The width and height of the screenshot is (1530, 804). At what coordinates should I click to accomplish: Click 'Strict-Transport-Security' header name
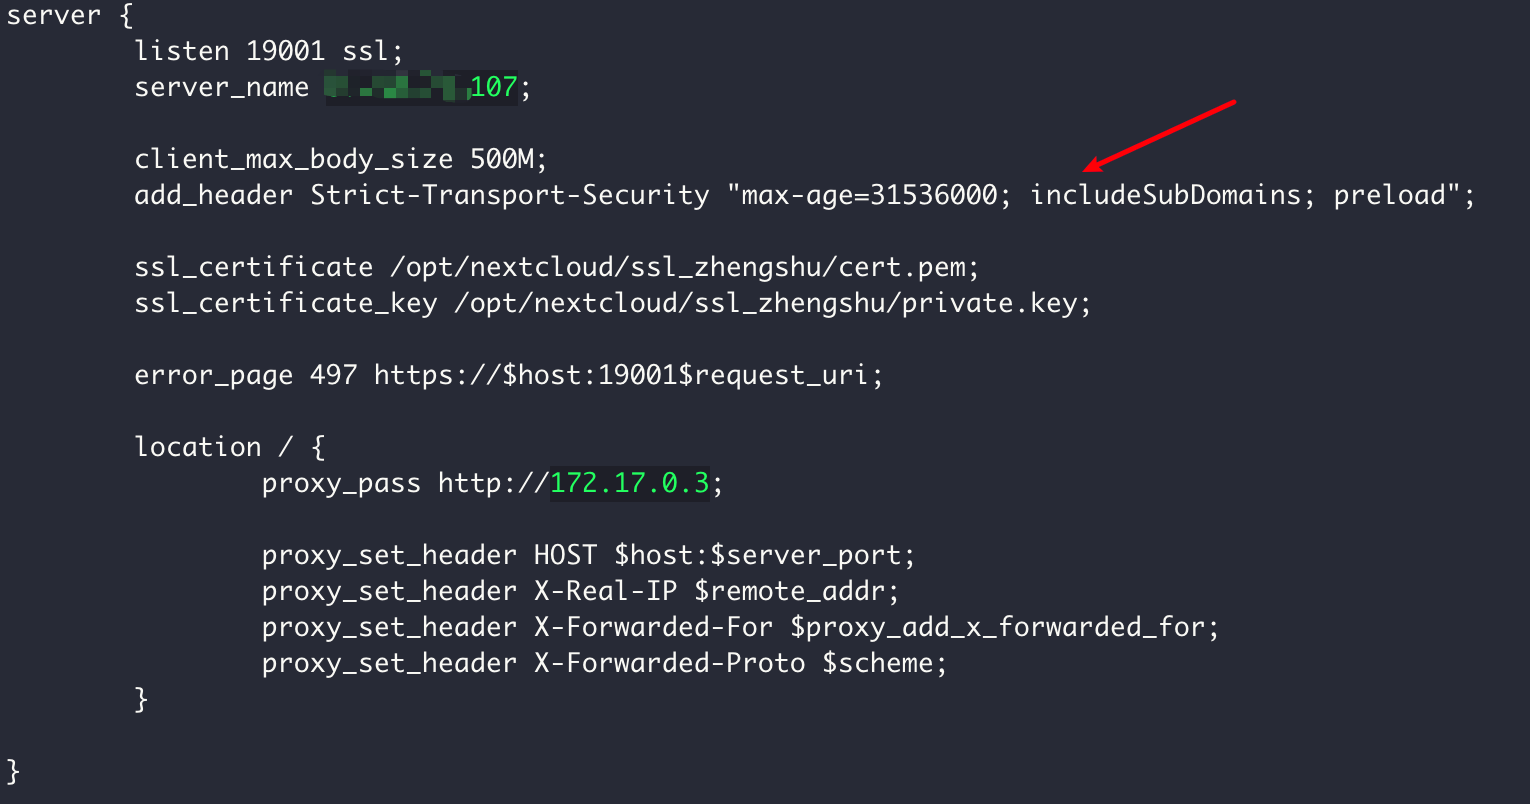pos(509,195)
